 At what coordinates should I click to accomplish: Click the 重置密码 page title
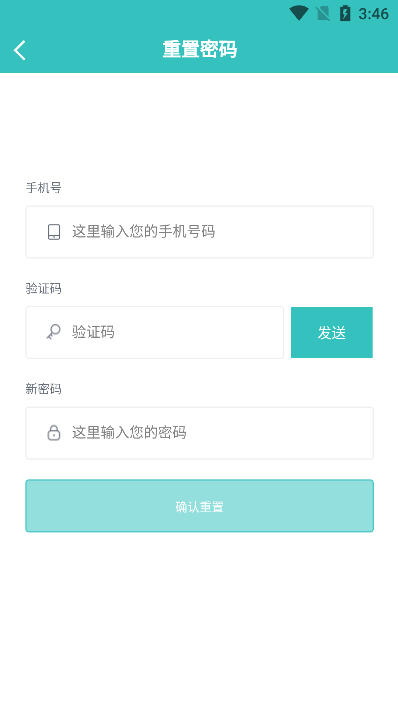pos(199,50)
